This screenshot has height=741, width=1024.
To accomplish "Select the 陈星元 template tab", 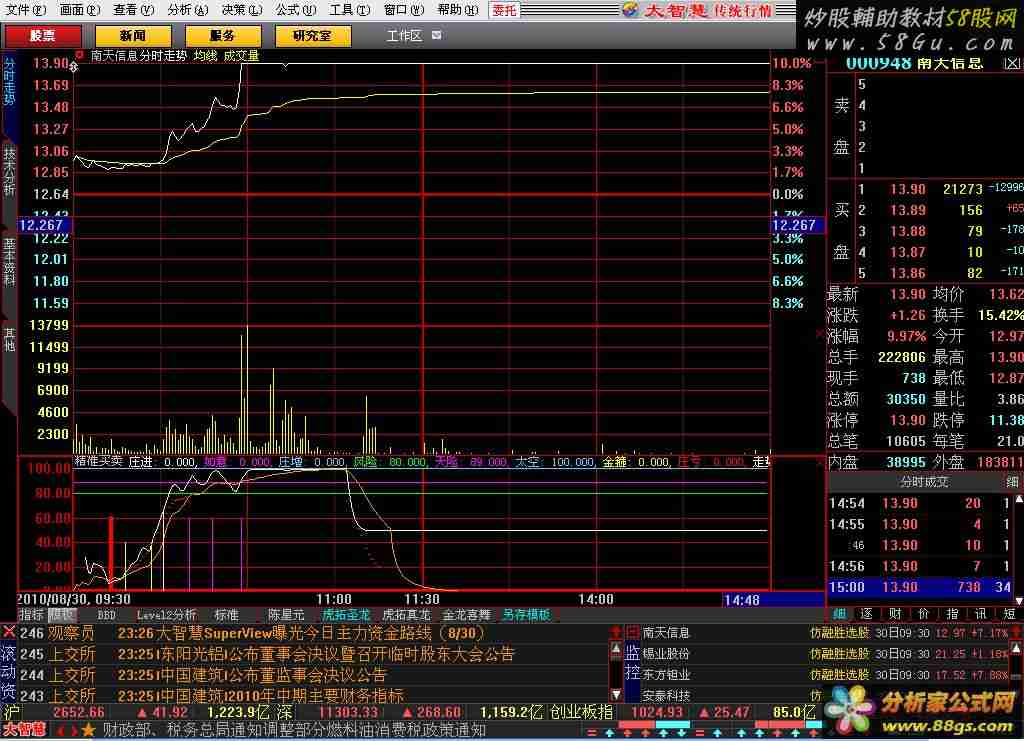I will [x=286, y=614].
